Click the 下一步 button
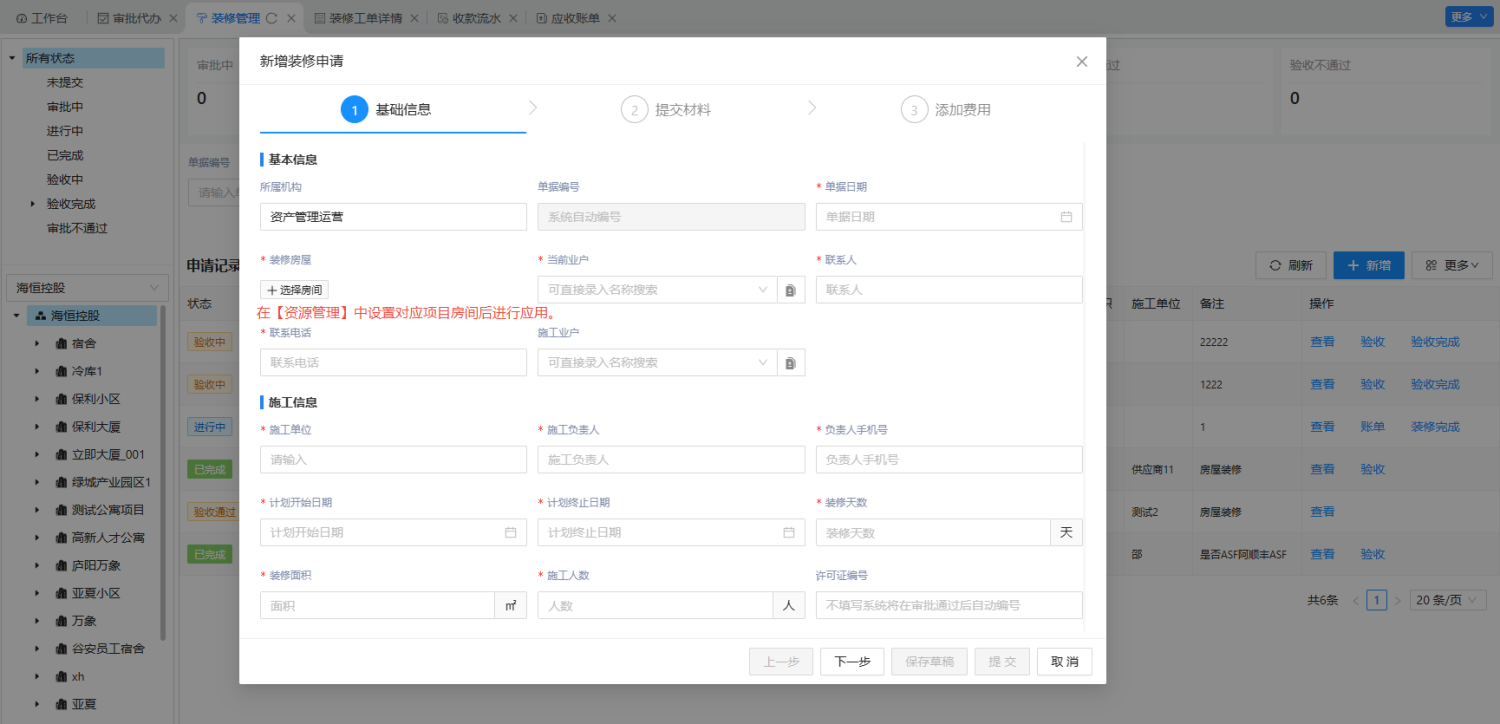 (x=851, y=662)
